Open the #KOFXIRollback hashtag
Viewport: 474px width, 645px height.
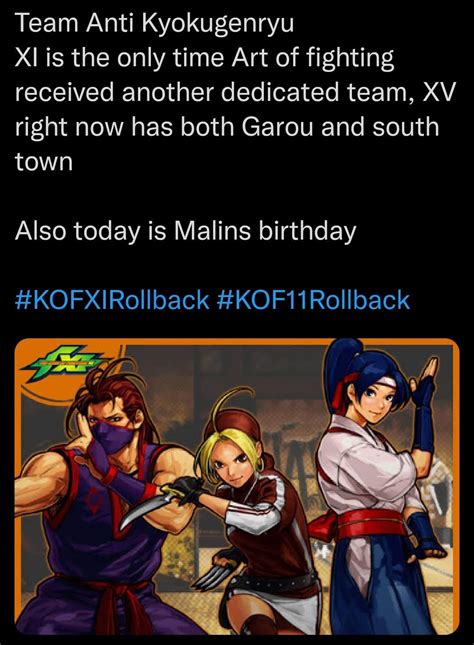112,299
